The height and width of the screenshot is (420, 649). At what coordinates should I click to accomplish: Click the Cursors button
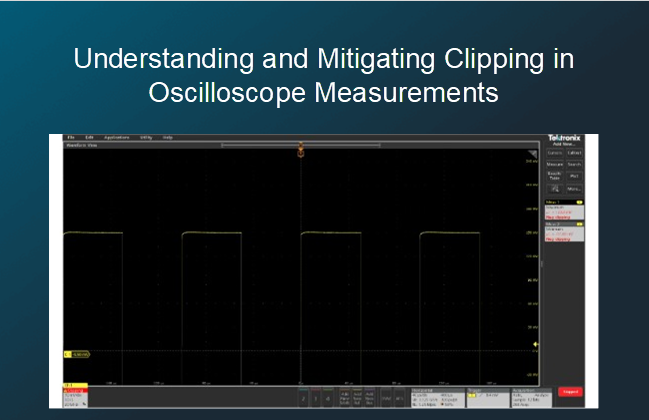(556, 153)
